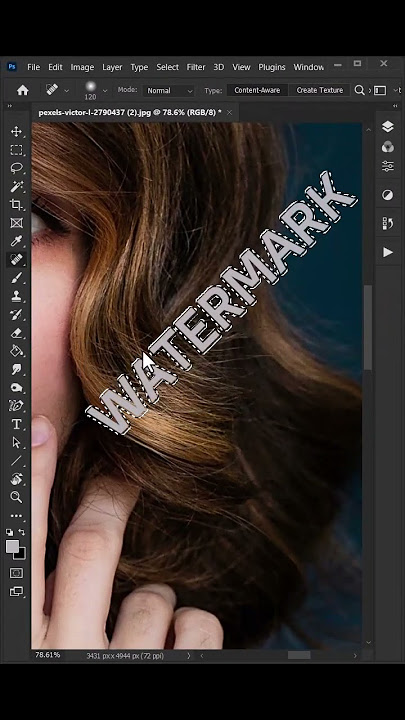Viewport: 405px width, 720px height.
Task: Select the Eyedropper tool
Action: pos(17,241)
